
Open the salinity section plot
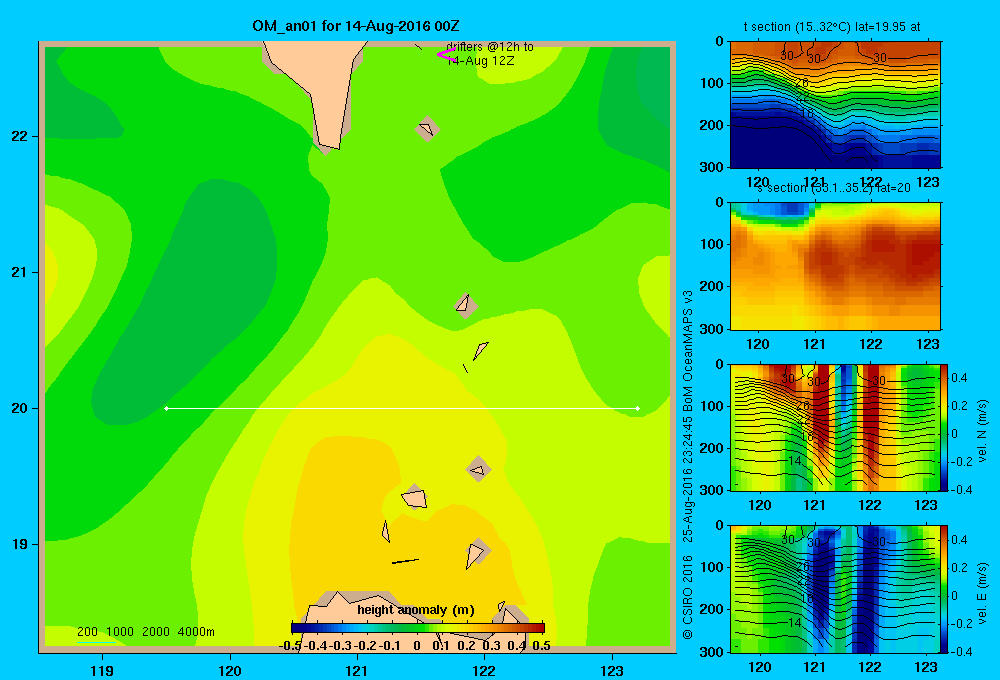835,266
